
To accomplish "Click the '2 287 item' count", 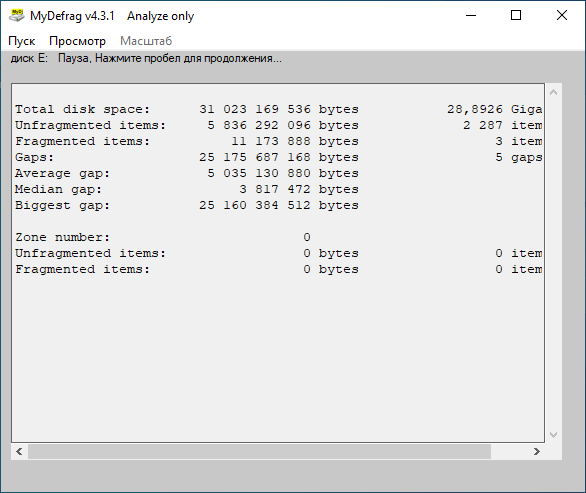I will (x=502, y=125).
